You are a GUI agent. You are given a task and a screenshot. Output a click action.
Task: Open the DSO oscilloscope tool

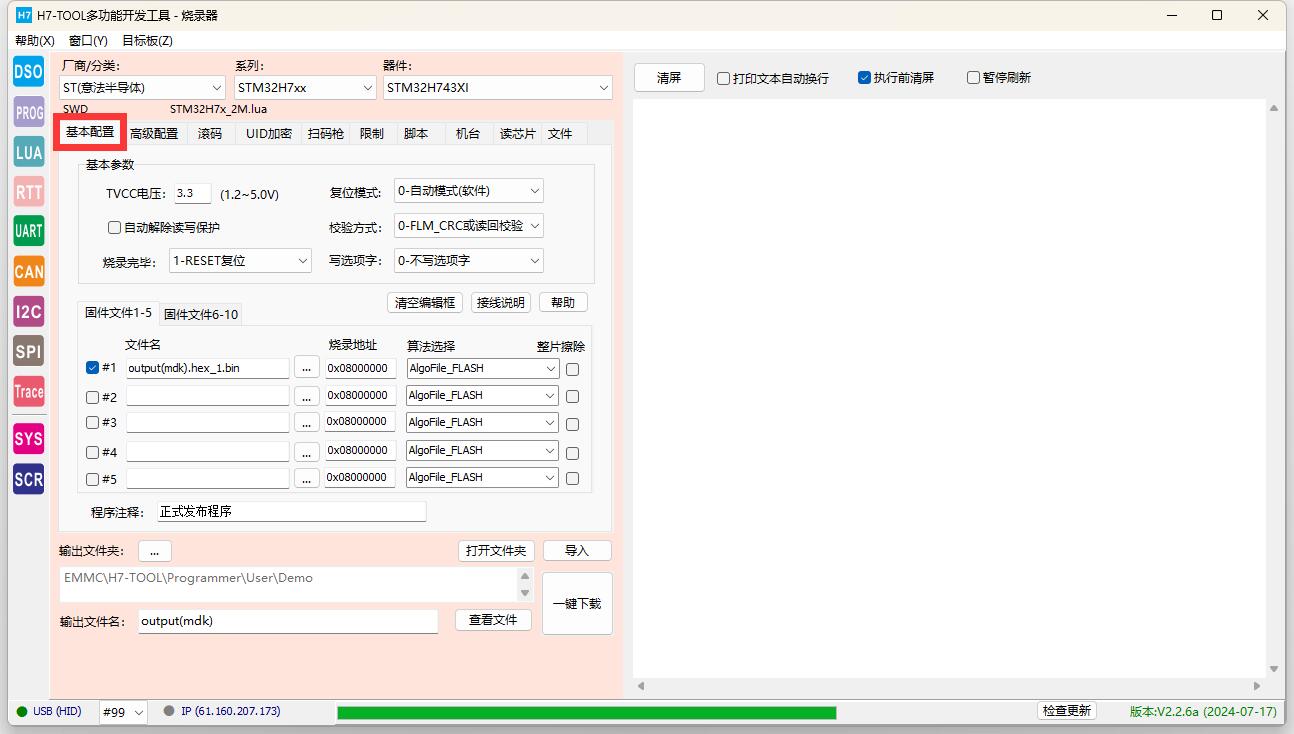tap(28, 71)
